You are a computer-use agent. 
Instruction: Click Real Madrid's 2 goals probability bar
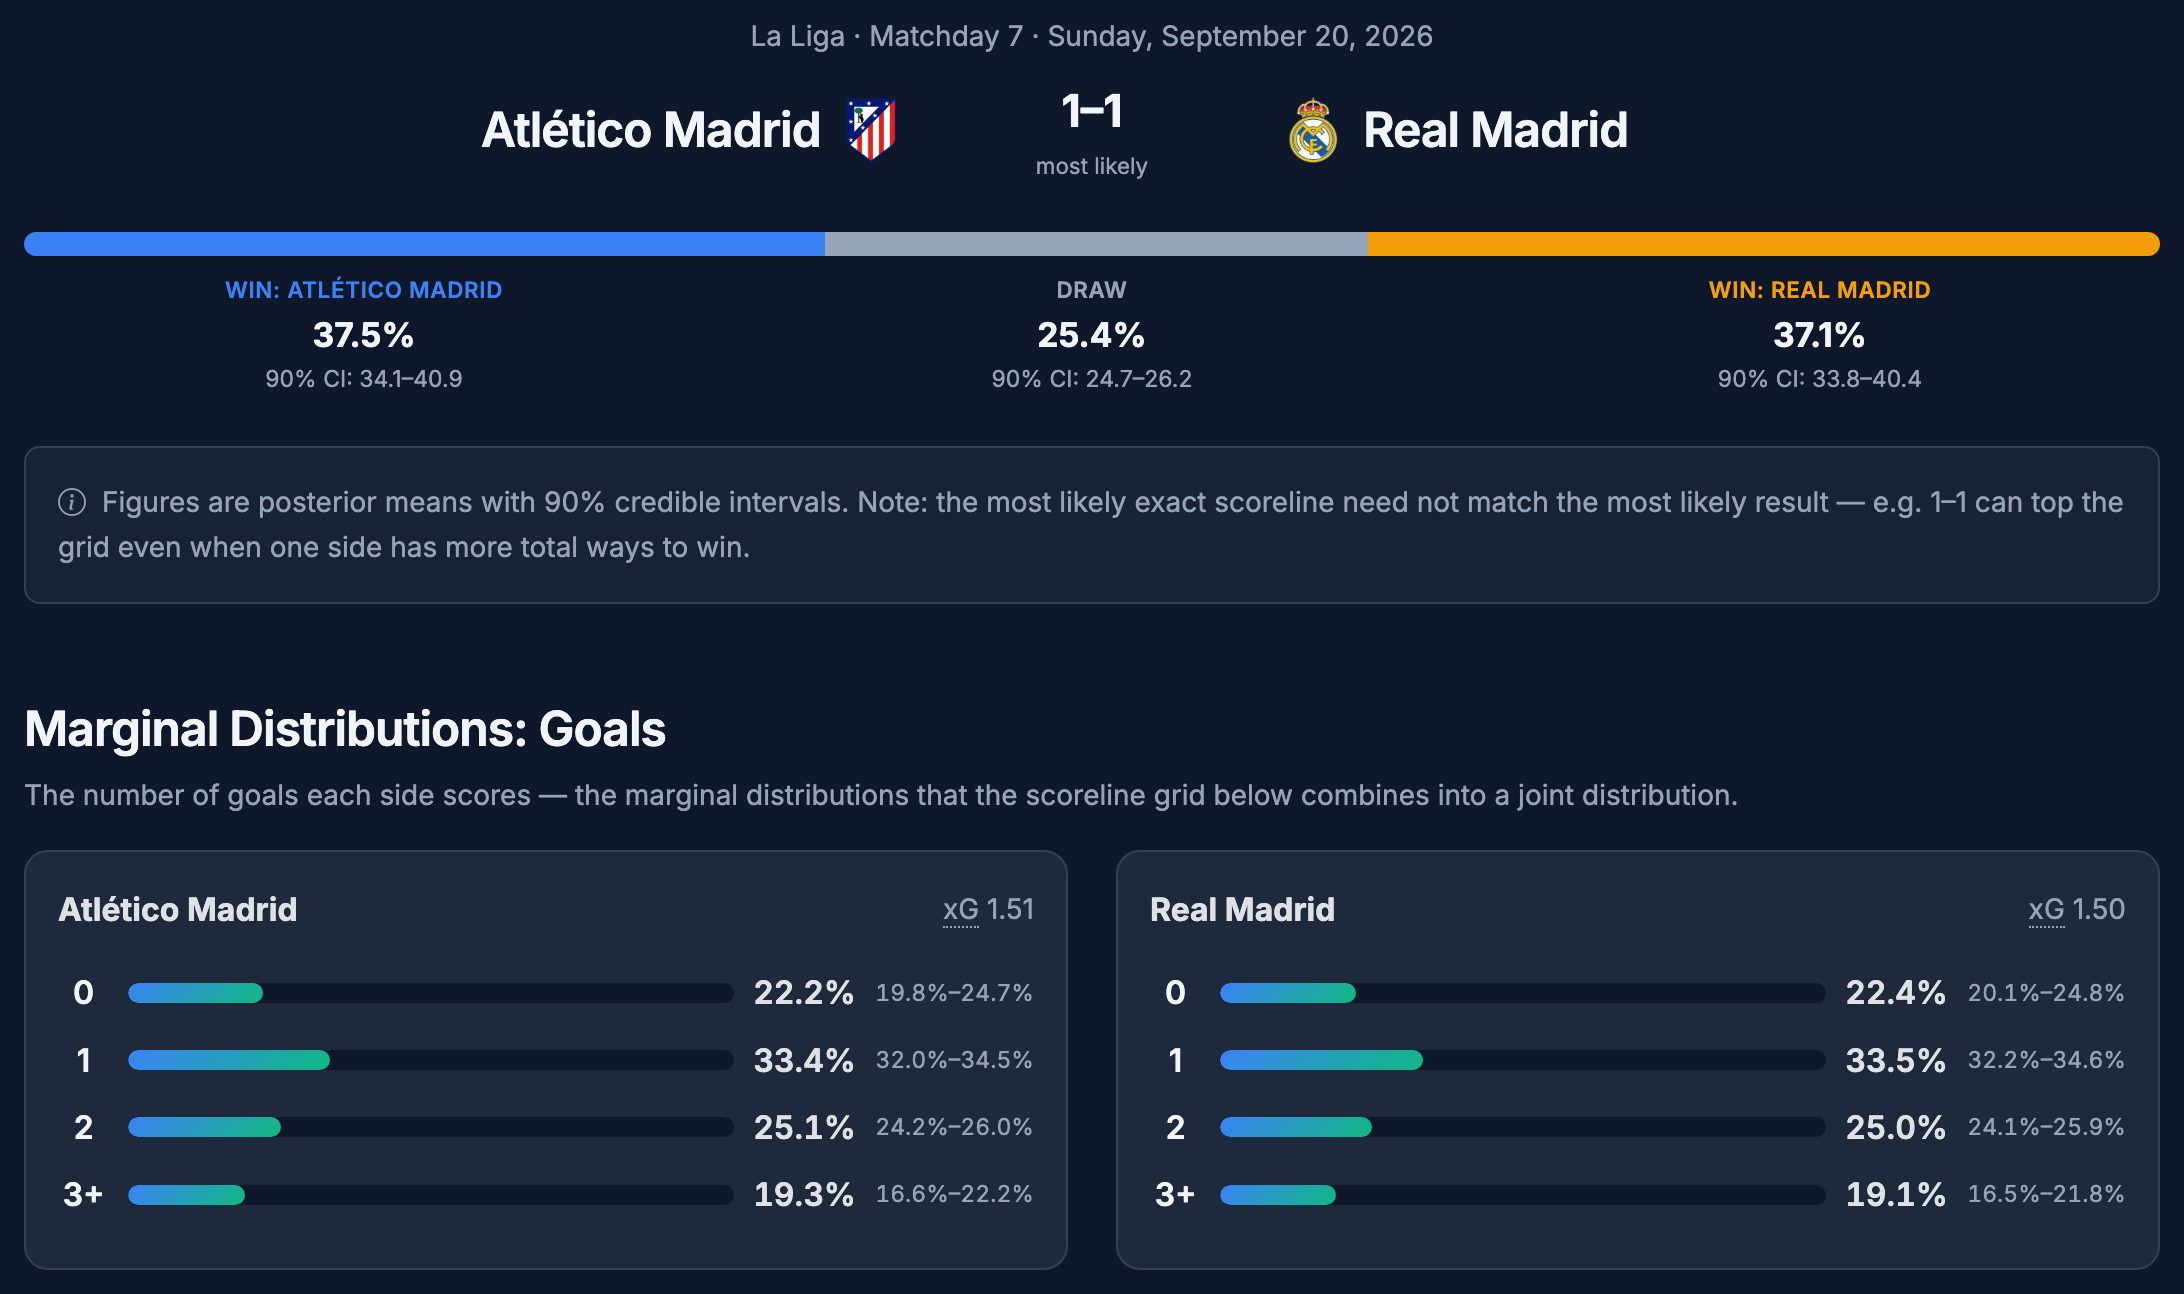(x=1523, y=1127)
